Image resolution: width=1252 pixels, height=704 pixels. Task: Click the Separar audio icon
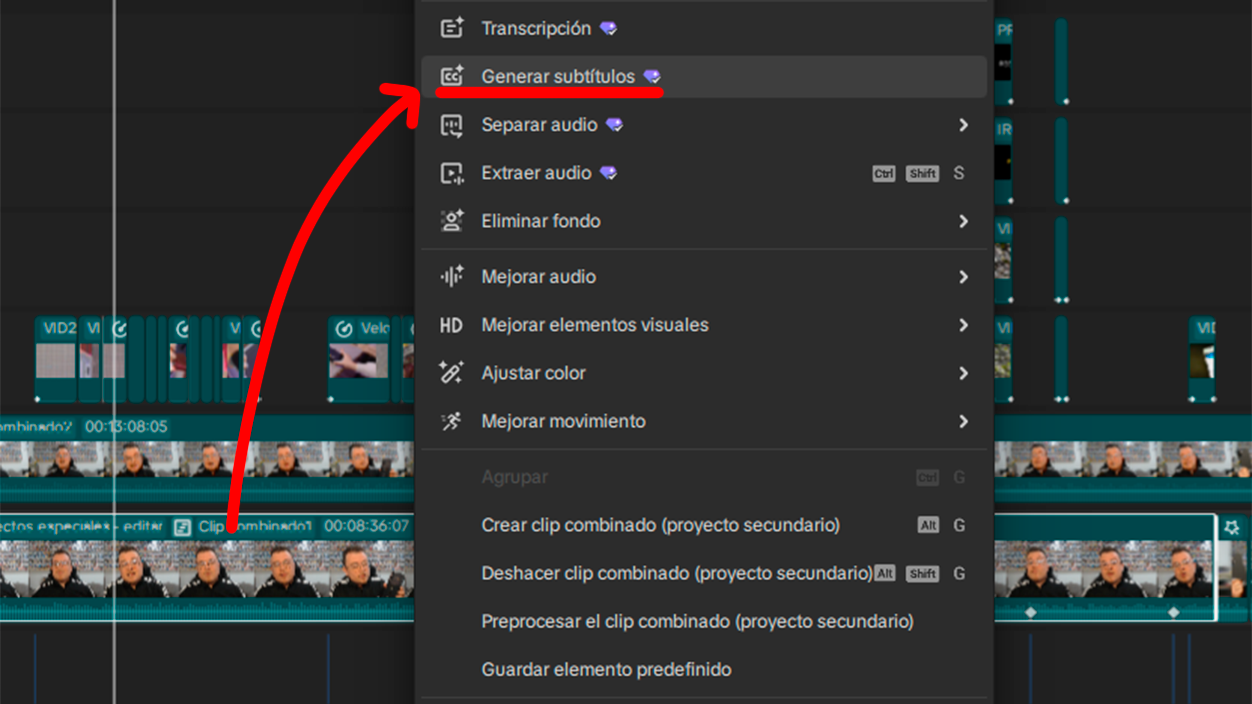pos(451,124)
